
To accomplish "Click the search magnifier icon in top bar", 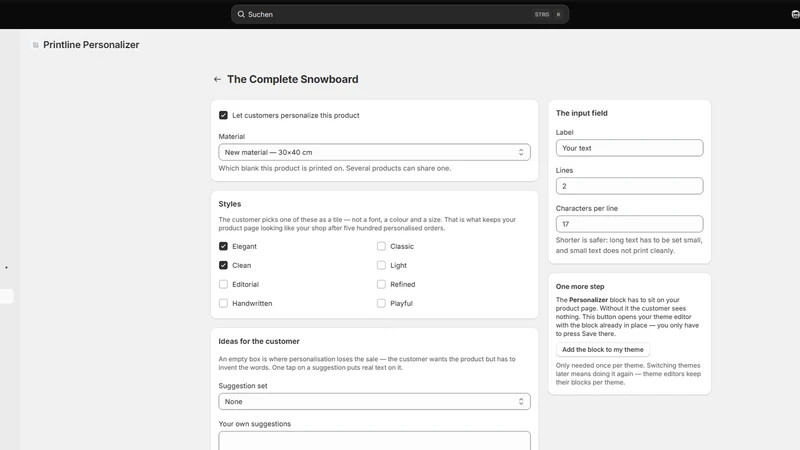I will click(241, 14).
